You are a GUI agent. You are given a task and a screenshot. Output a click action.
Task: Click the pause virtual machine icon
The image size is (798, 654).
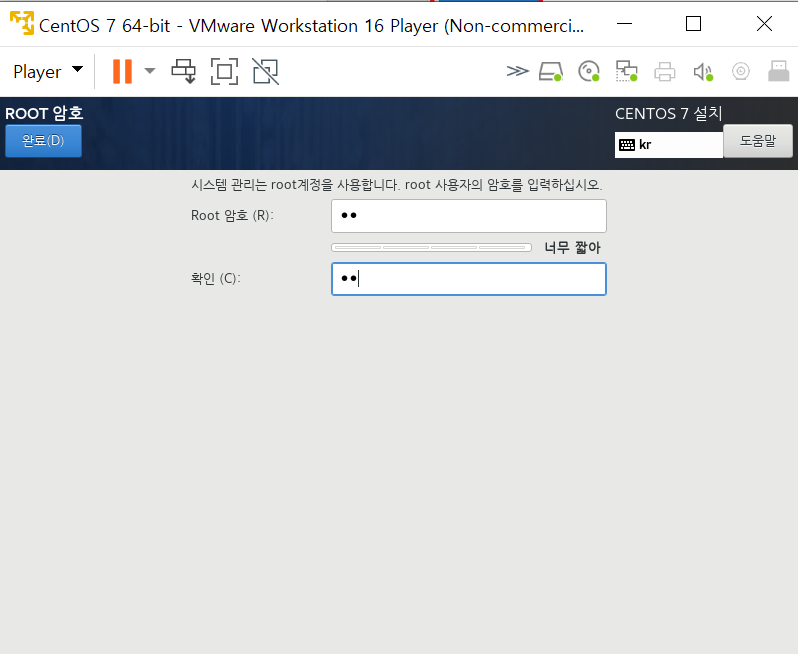122,71
